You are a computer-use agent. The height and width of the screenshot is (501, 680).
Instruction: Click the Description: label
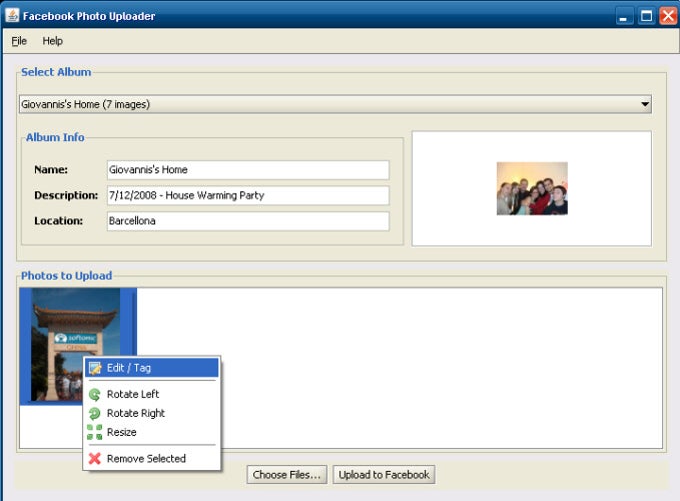[x=66, y=195]
